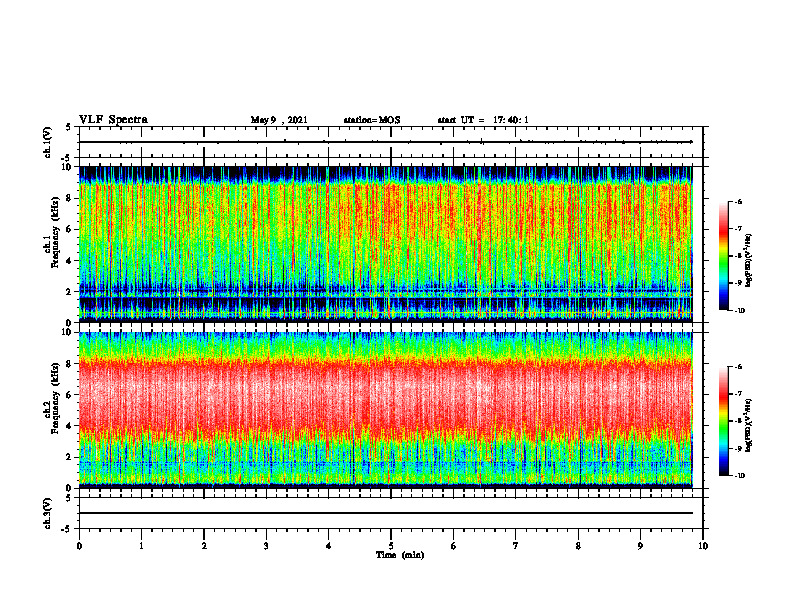Click inside the ch.2 spectrogram panel

point(385,410)
